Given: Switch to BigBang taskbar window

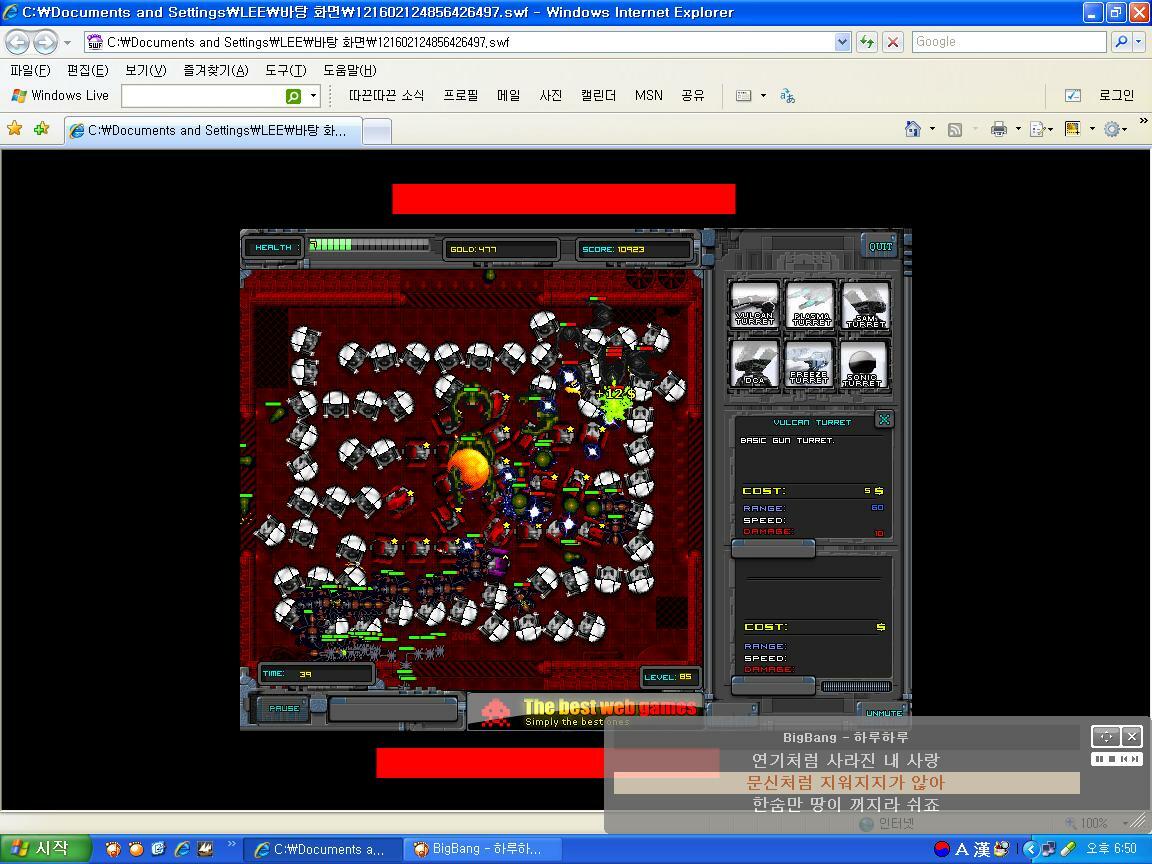Looking at the screenshot, I should [x=483, y=849].
